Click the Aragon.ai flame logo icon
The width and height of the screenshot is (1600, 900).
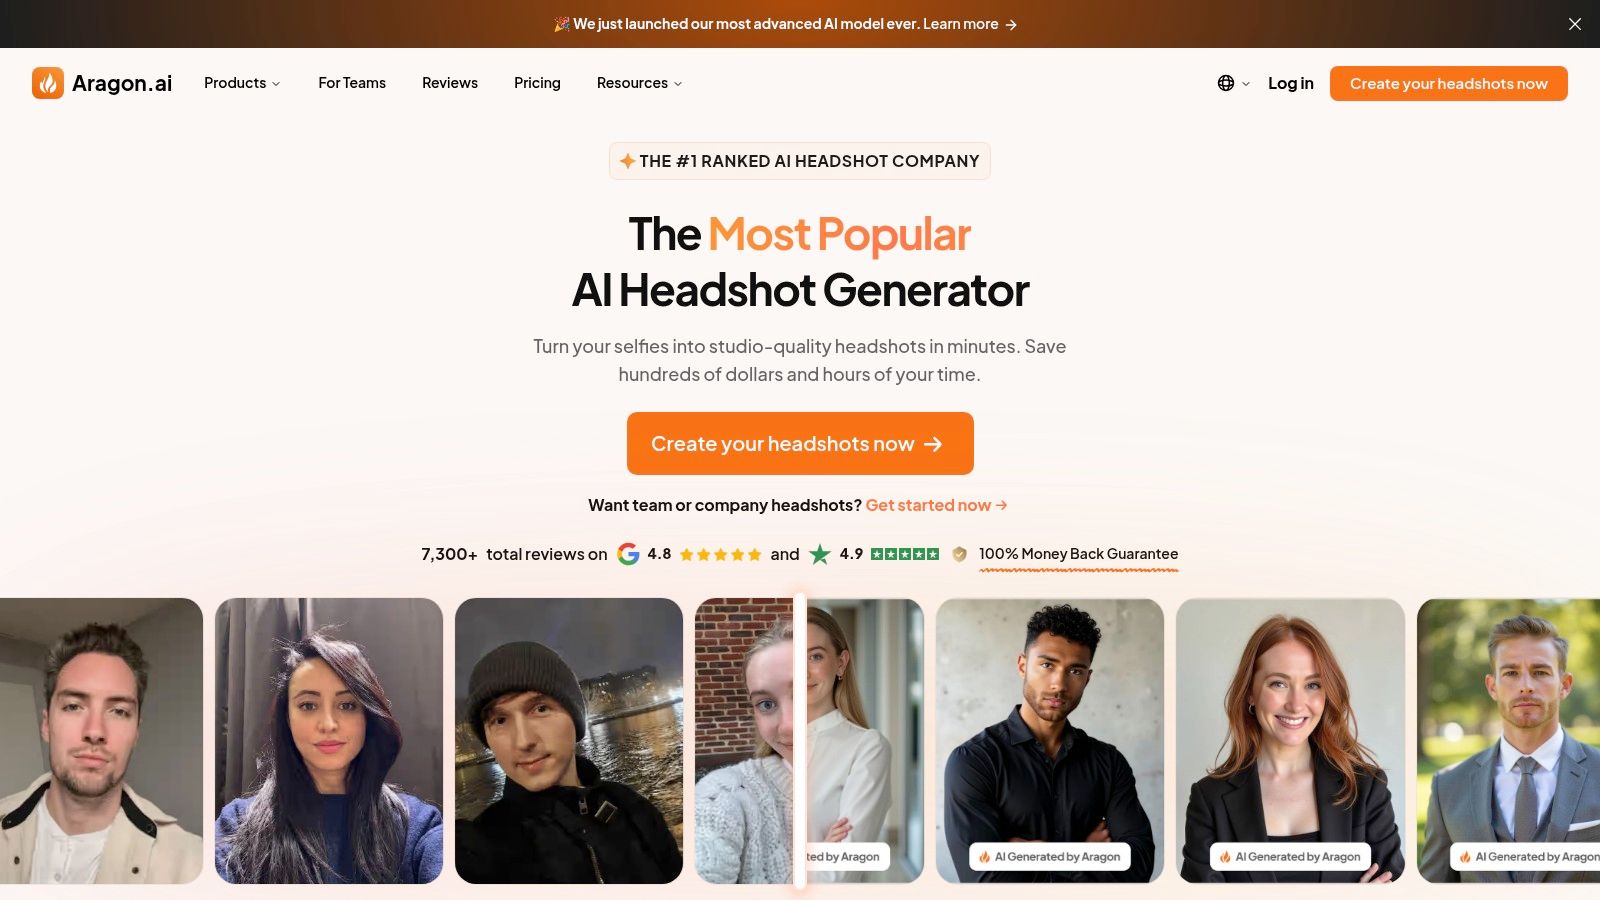pyautogui.click(x=48, y=83)
